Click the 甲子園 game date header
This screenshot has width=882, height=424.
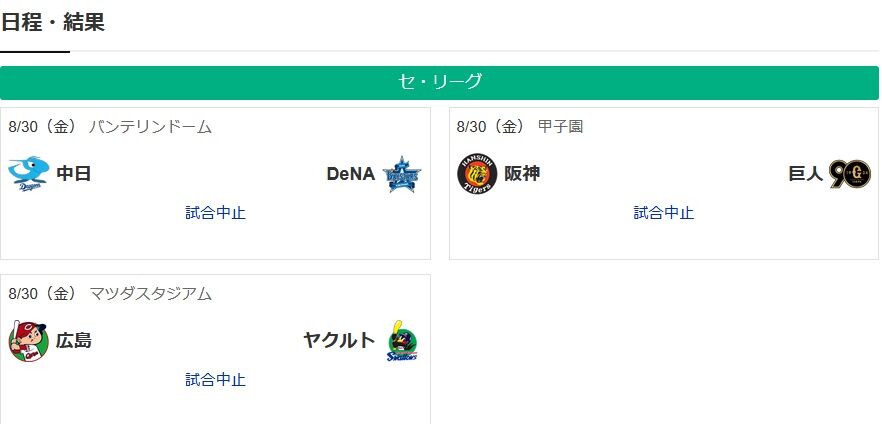tap(520, 127)
